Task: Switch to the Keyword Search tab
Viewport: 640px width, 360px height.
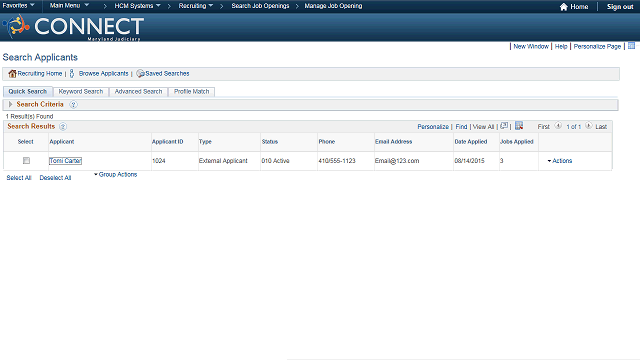Action: click(81, 91)
